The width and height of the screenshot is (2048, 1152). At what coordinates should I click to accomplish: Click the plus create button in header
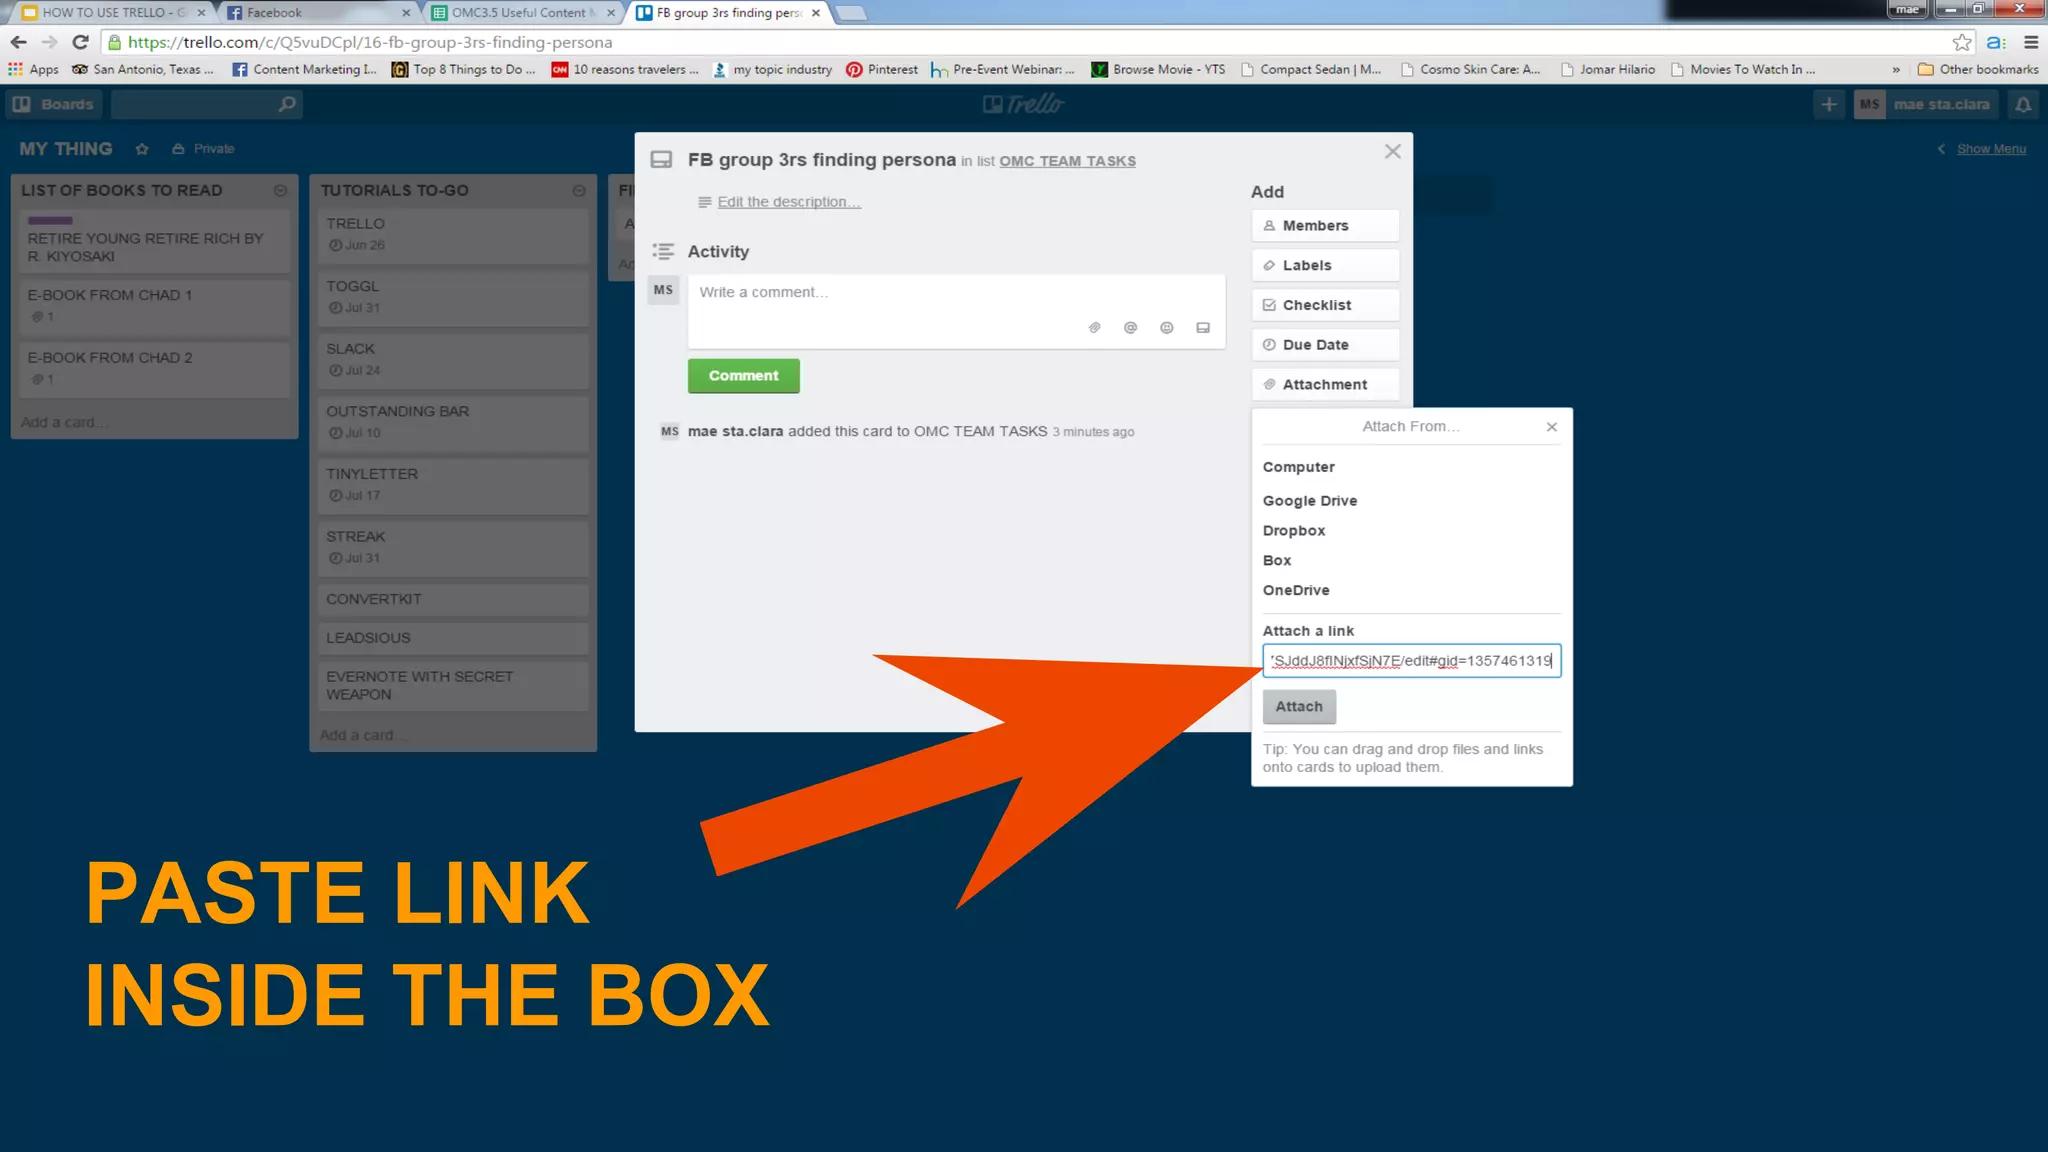(1829, 104)
